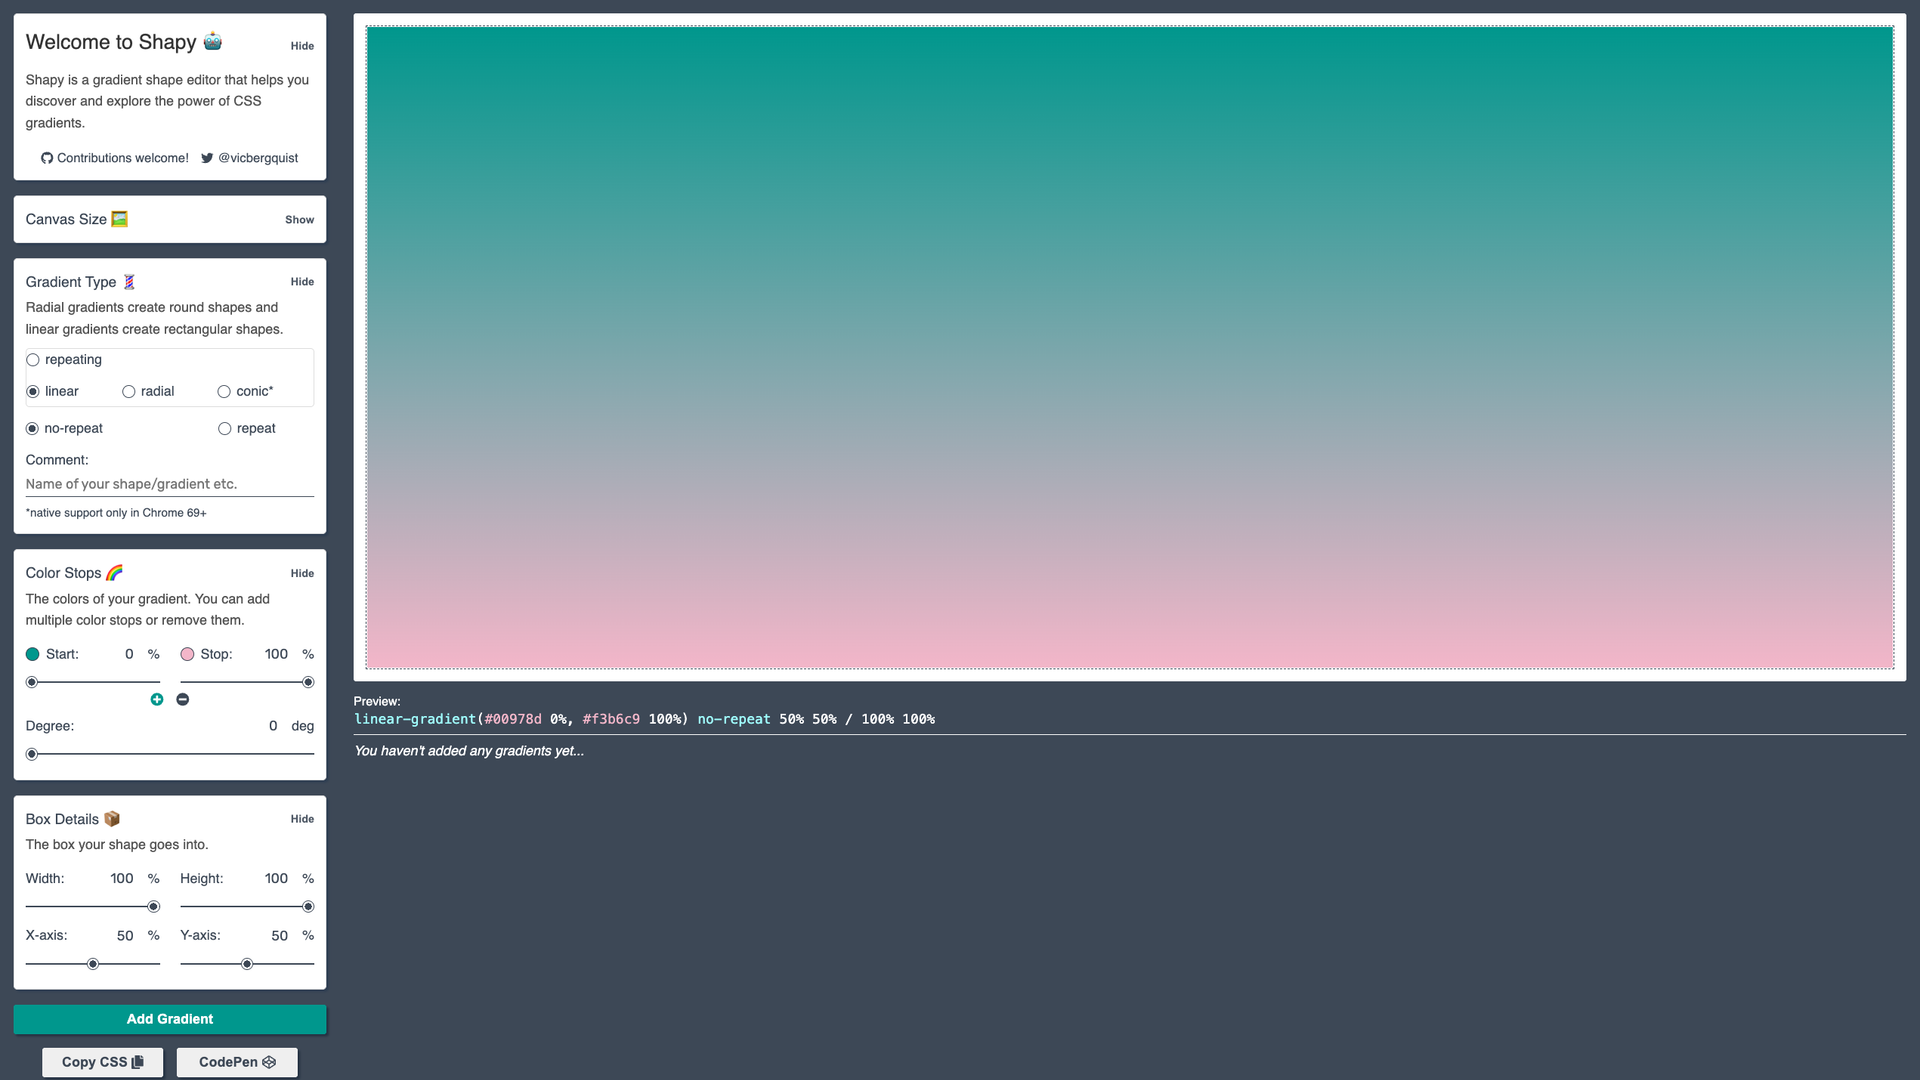Select the radial gradient type
The height and width of the screenshot is (1080, 1920).
tap(128, 391)
